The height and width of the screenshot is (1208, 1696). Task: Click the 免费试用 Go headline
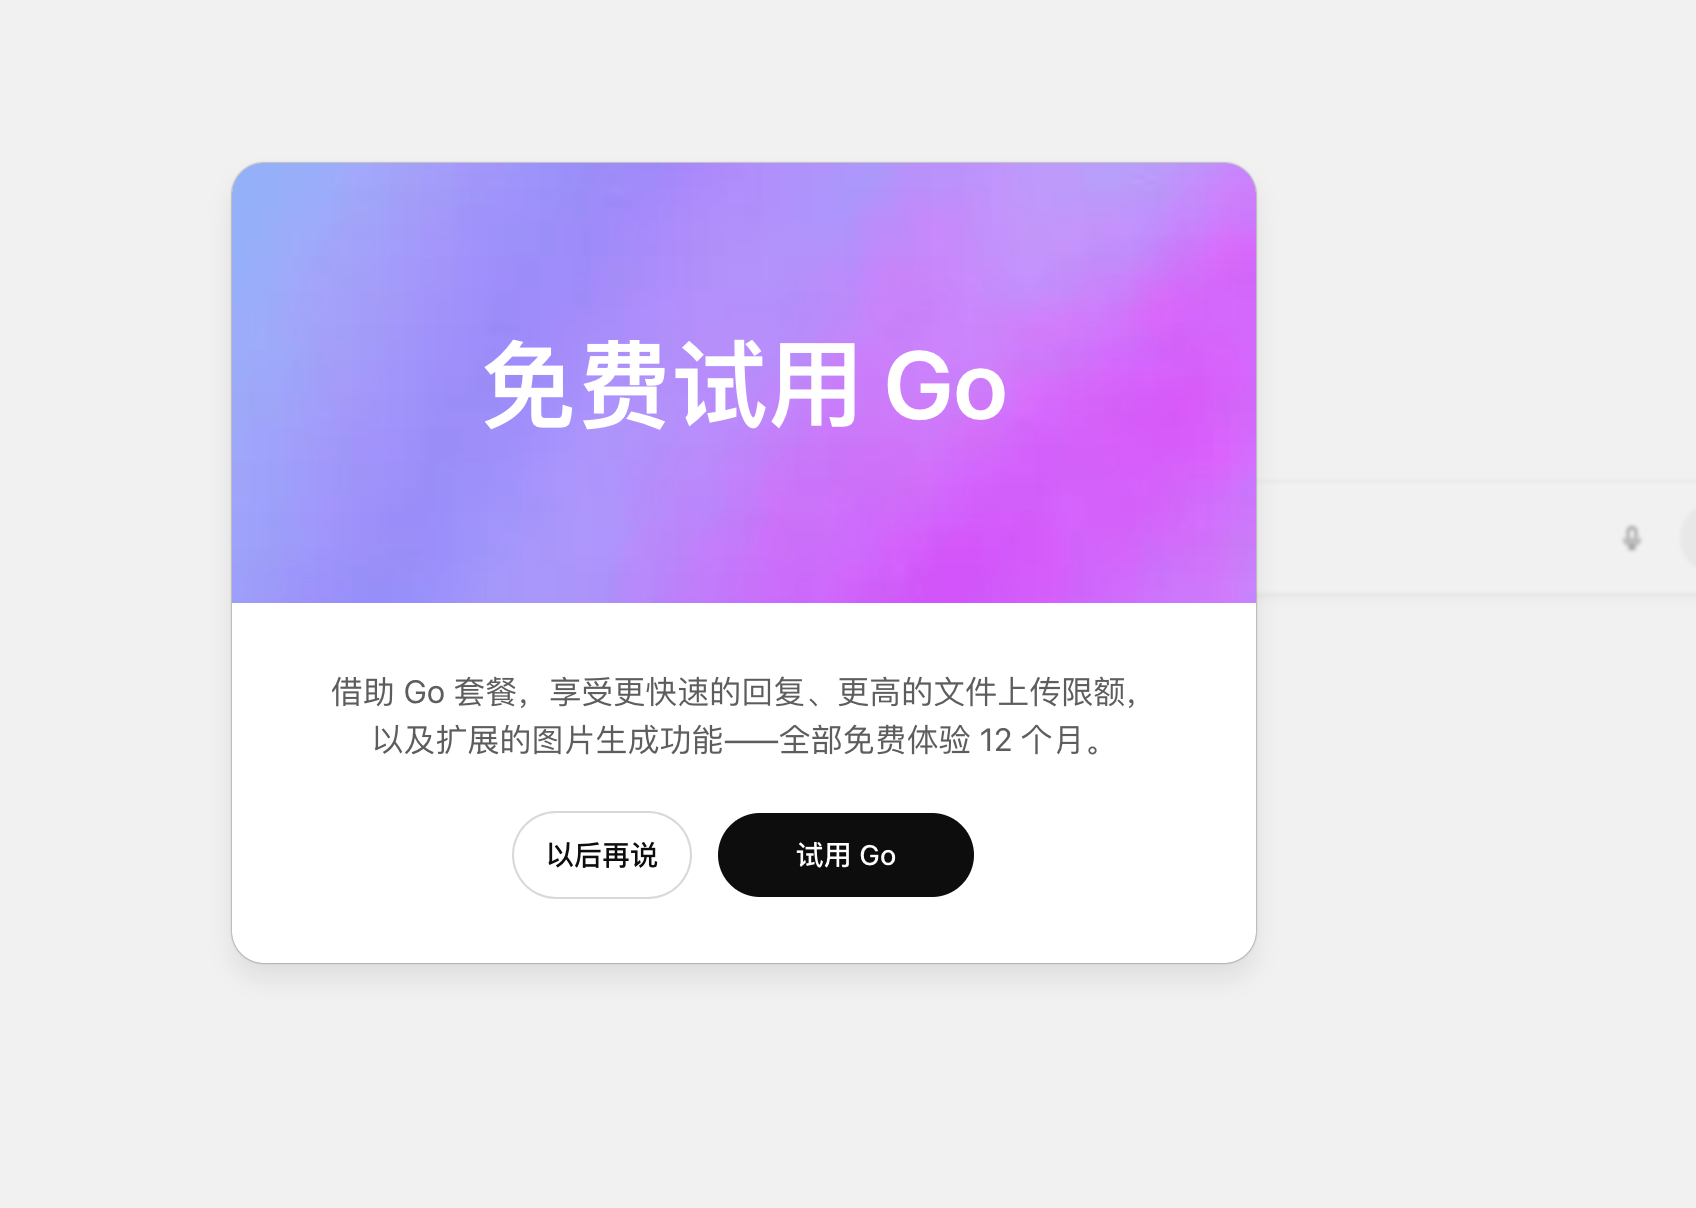pyautogui.click(x=744, y=386)
